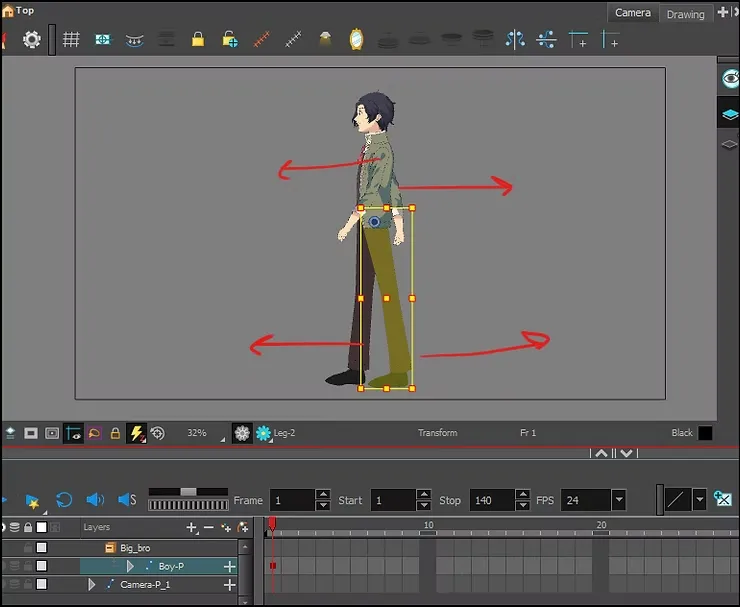Click the flip horizontal icon
The image size is (740, 607).
pyautogui.click(x=515, y=39)
